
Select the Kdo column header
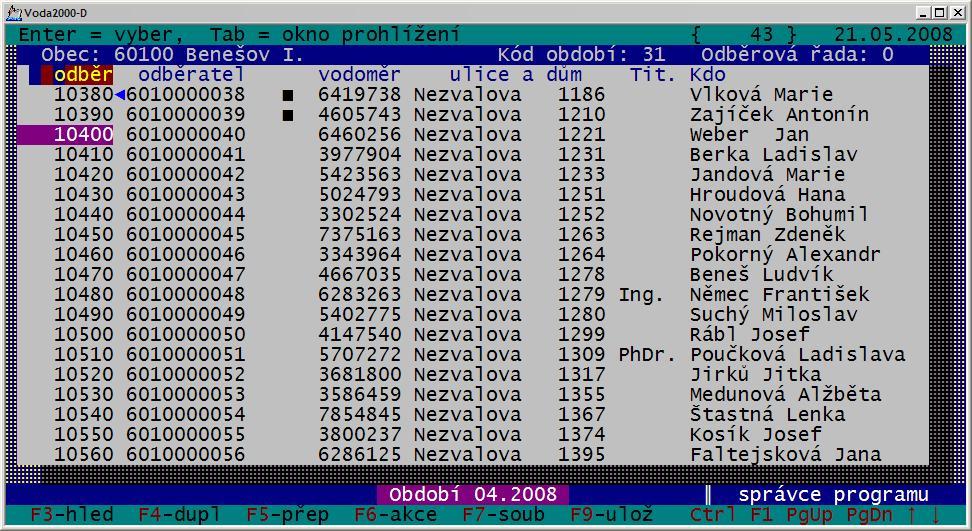708,75
